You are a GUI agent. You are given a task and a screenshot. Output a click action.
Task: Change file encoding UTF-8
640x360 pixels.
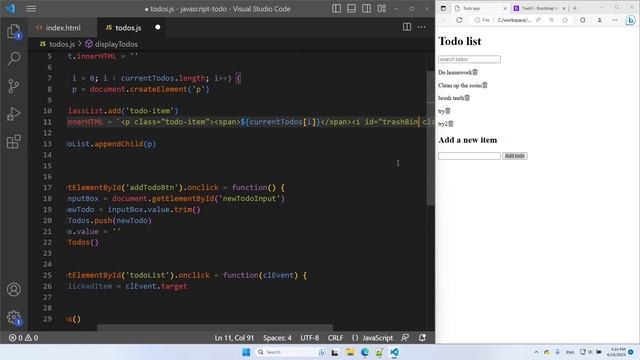(x=310, y=338)
